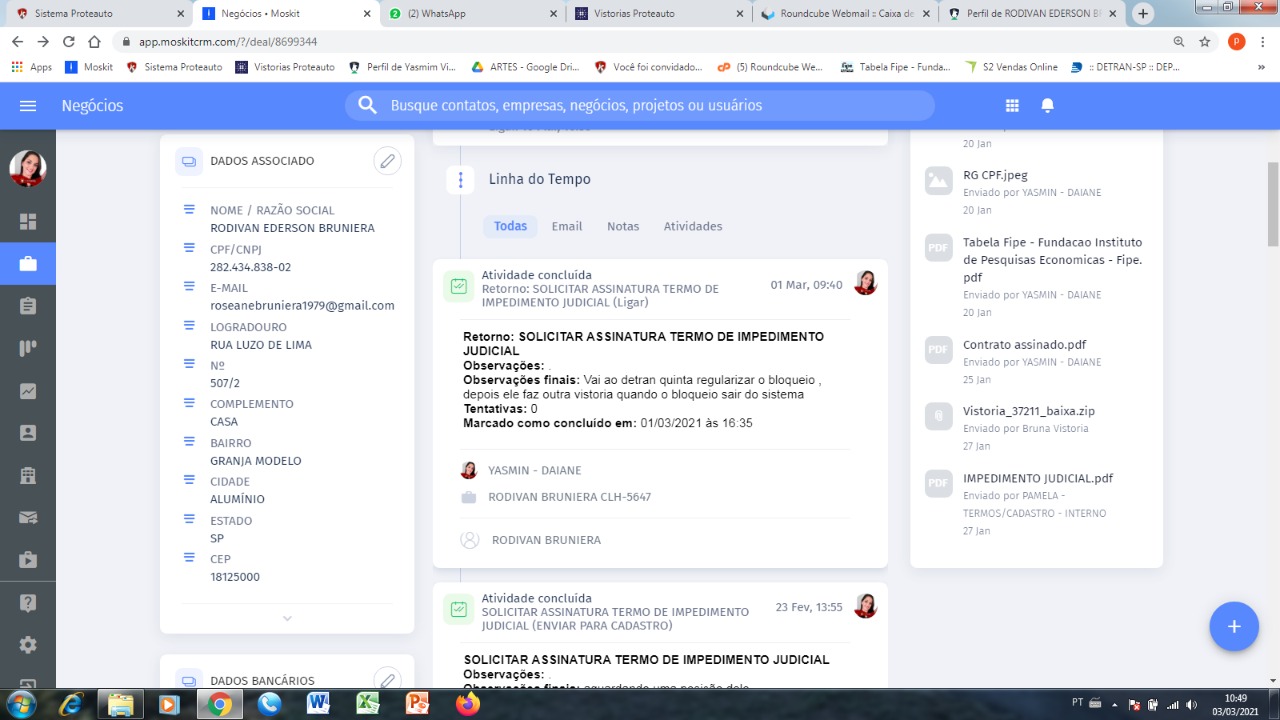Expand Dados Associado with the chevron
This screenshot has height=720, width=1280.
(287, 619)
